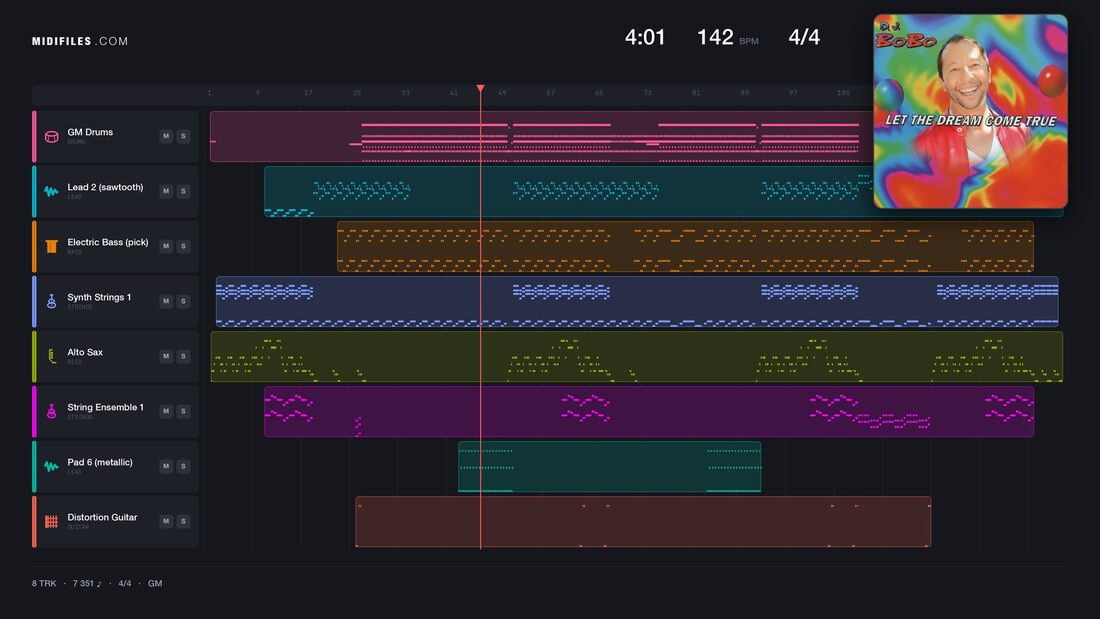This screenshot has height=619, width=1100.
Task: Click bar 9 on the timeline ruler
Action: [x=257, y=93]
